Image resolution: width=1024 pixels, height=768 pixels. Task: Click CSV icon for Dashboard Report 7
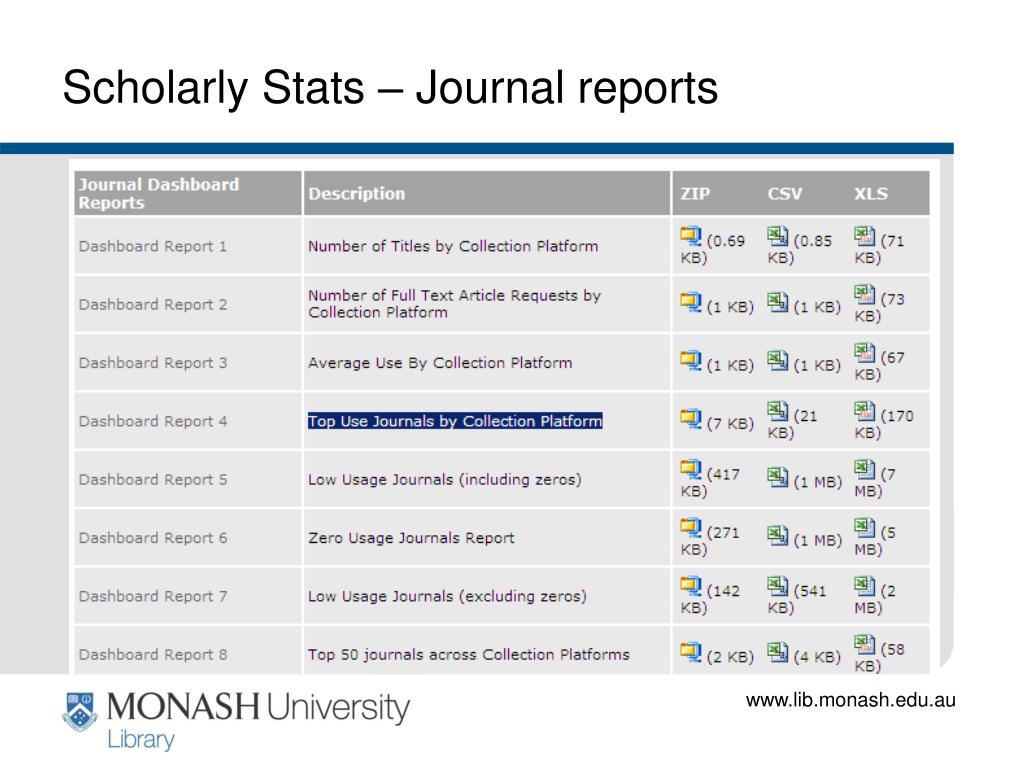pyautogui.click(x=778, y=586)
